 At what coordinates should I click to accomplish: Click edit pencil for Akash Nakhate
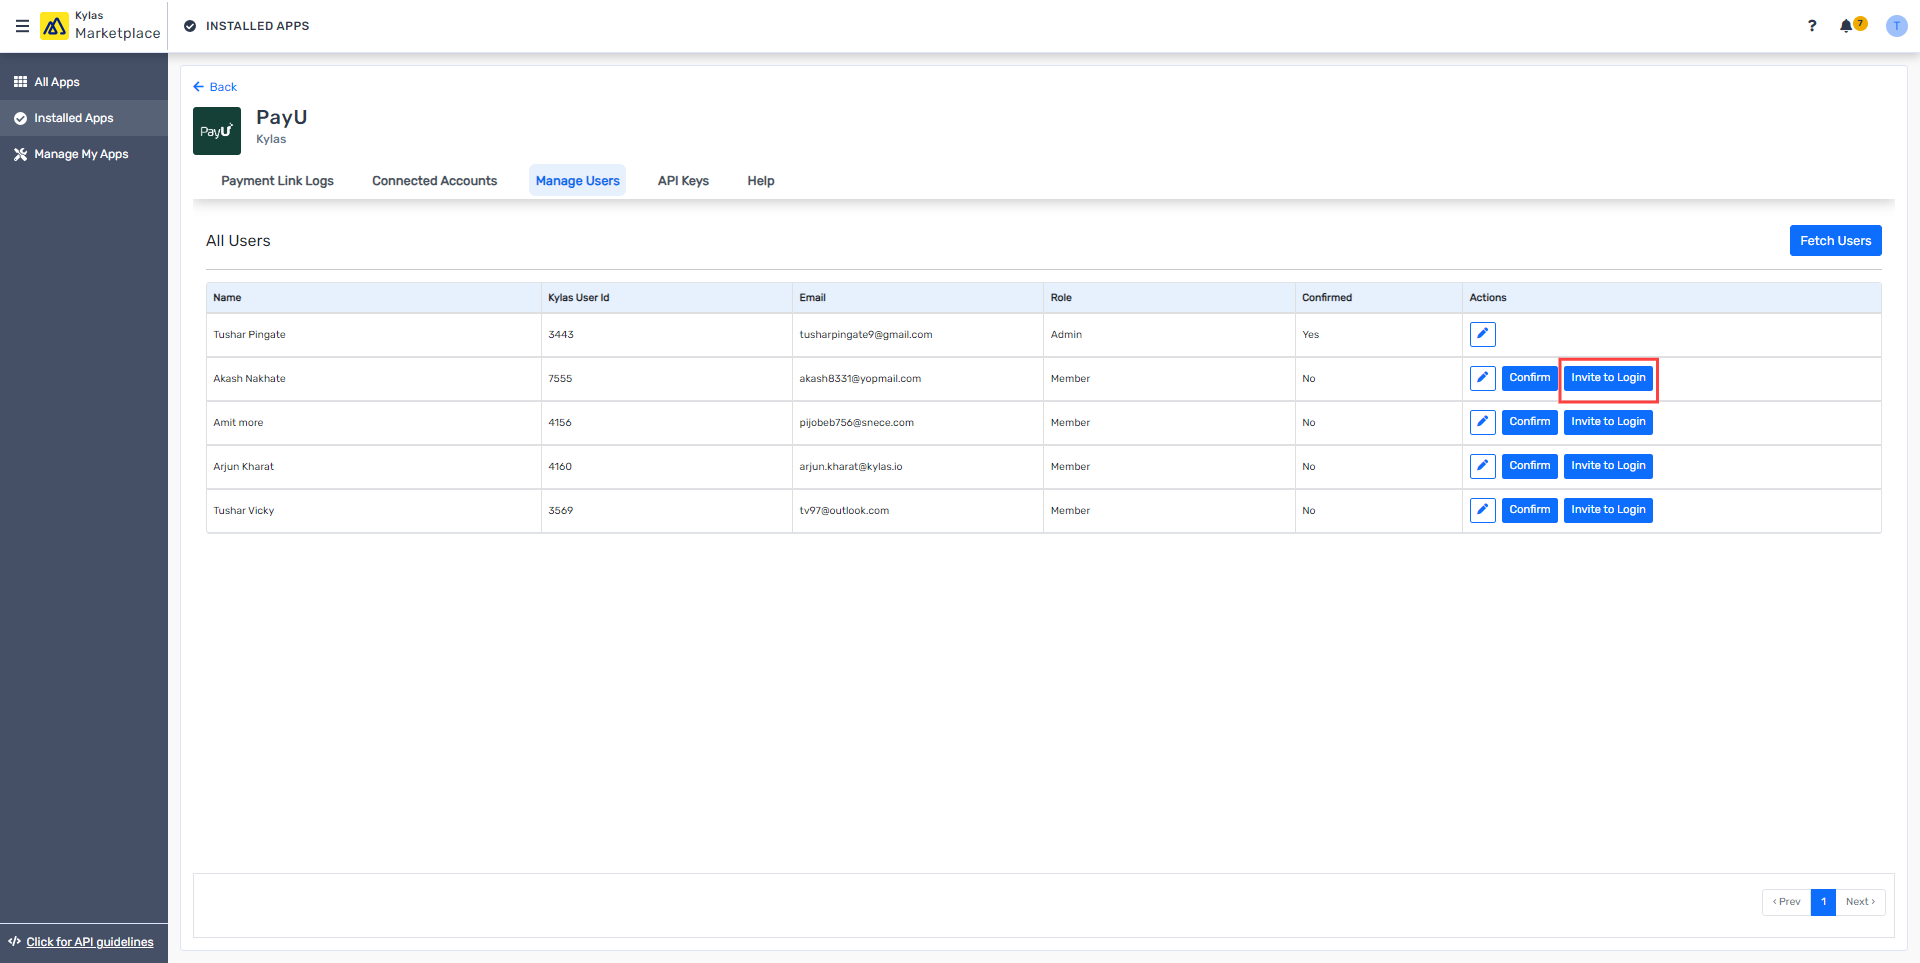point(1482,378)
